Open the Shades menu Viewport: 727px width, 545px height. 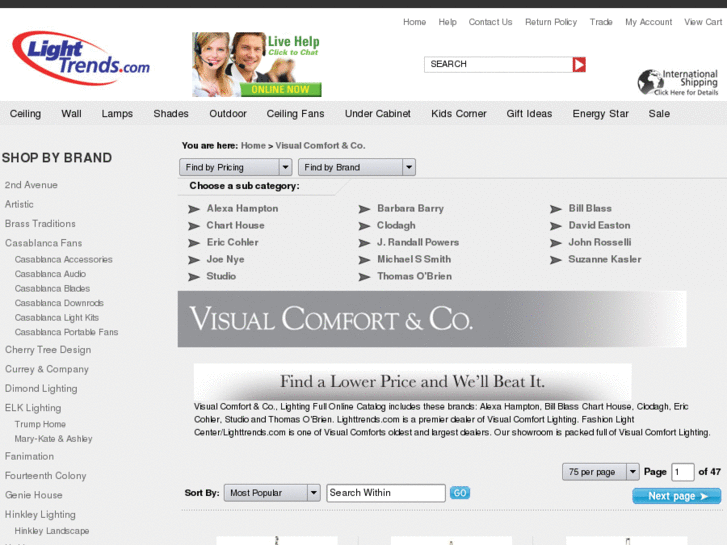click(171, 114)
